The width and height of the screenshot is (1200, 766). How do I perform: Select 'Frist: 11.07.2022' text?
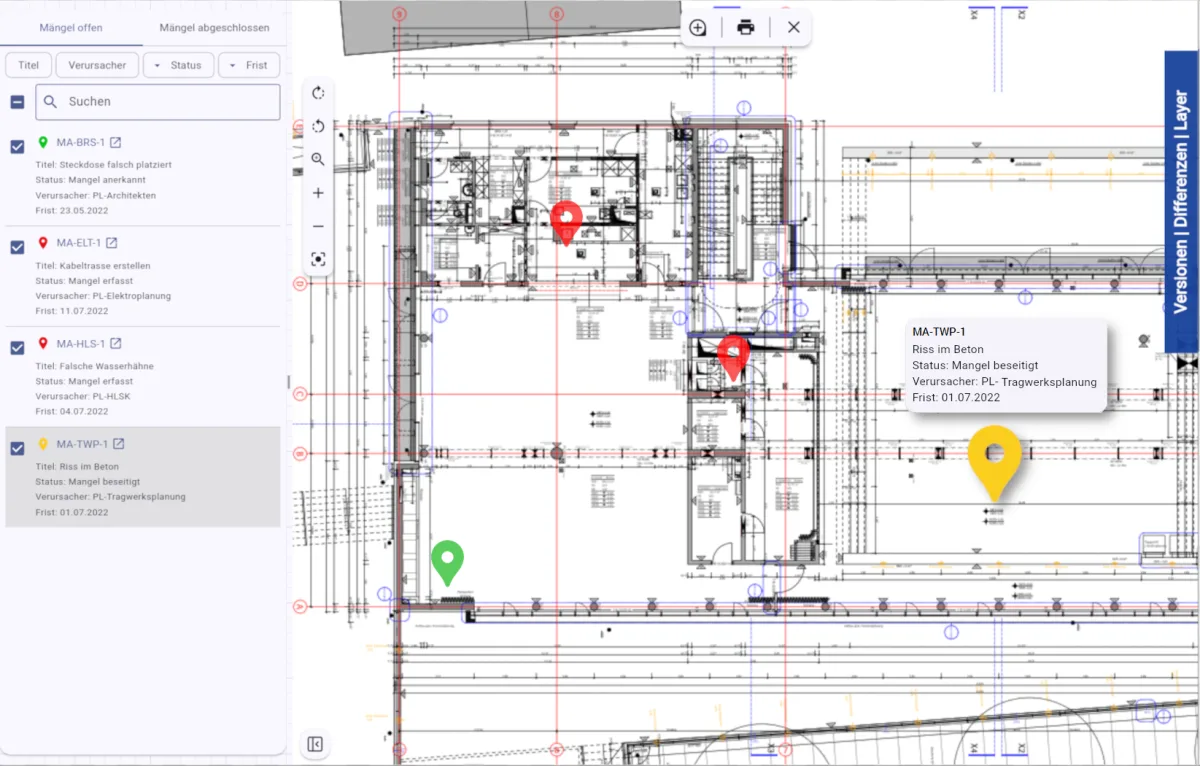coord(72,311)
